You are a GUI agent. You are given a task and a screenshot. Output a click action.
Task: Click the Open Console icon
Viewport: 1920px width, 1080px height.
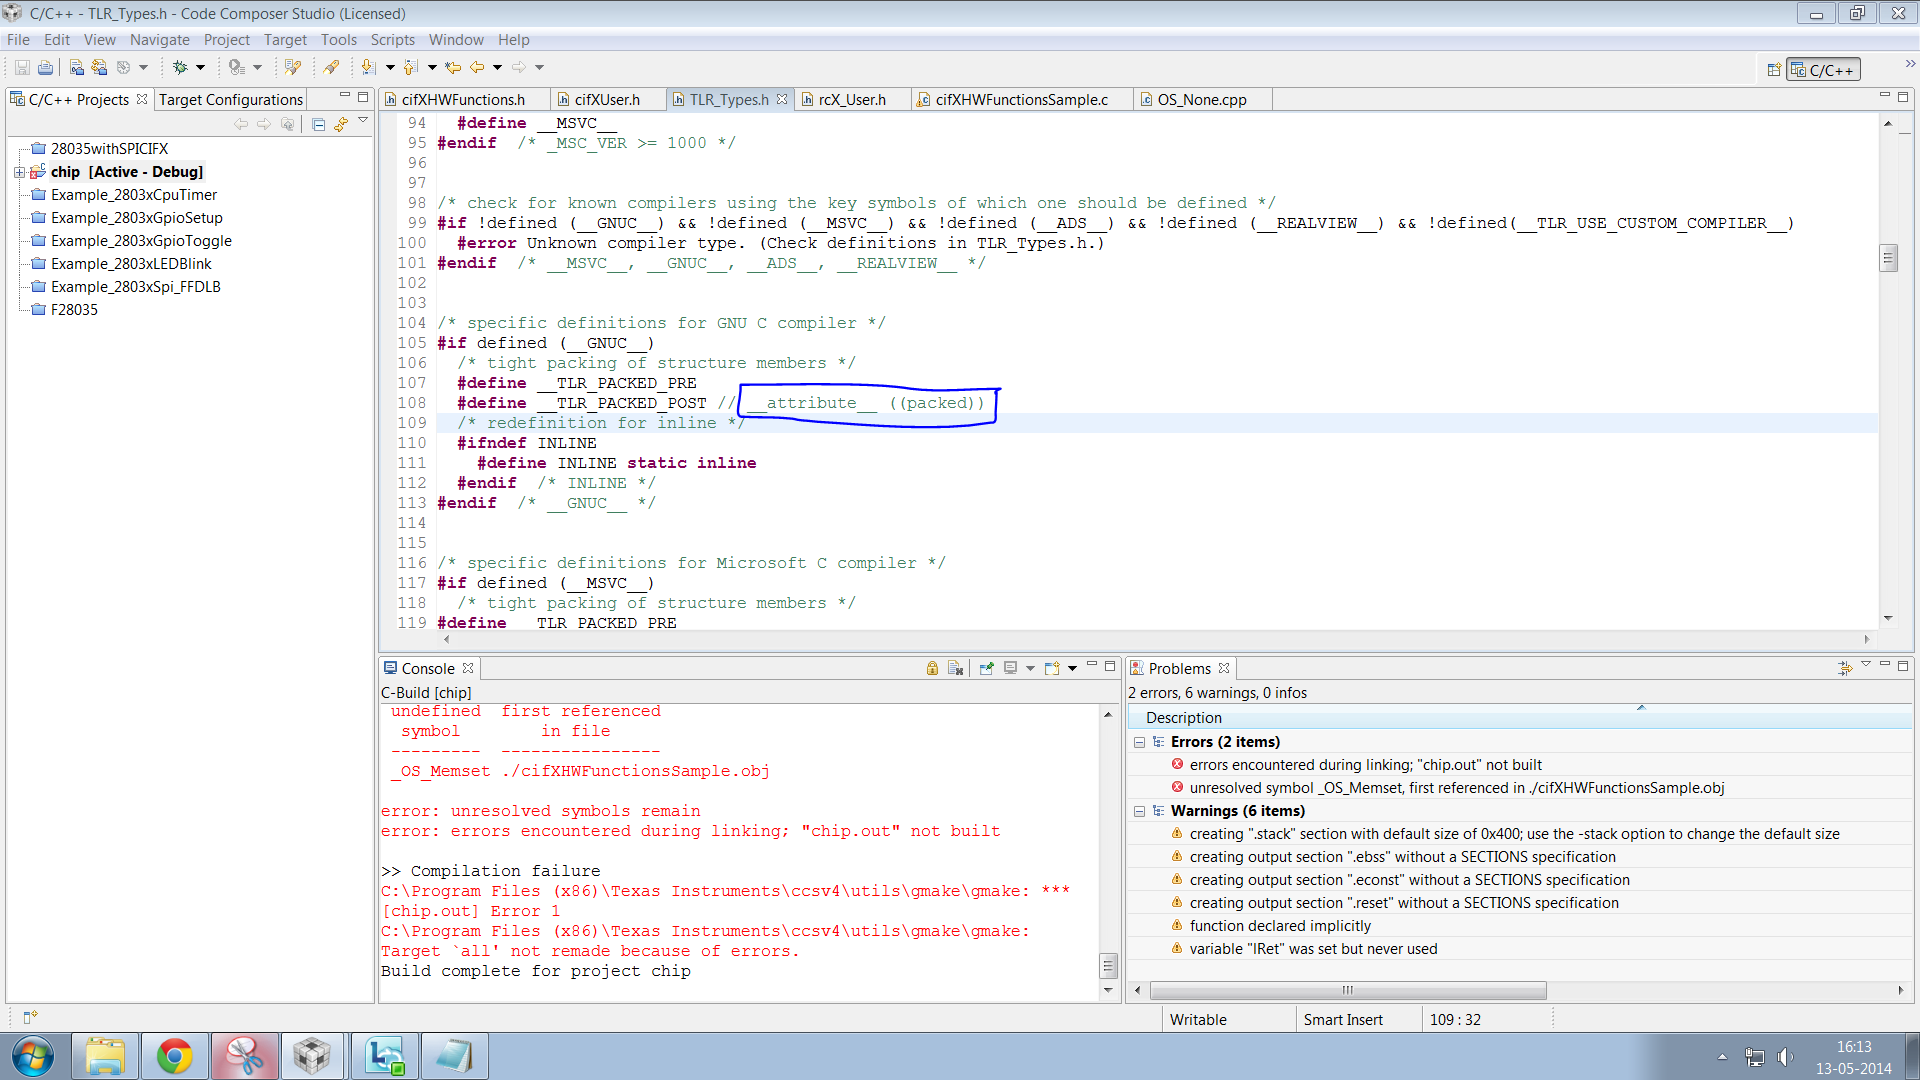click(1052, 668)
